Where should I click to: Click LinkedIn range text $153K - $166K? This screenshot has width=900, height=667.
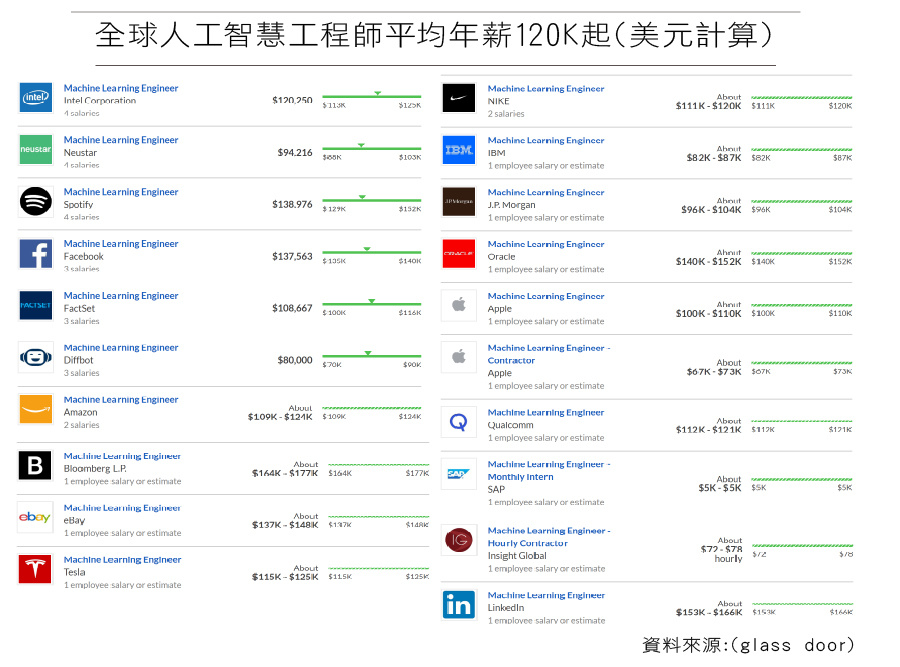[709, 612]
